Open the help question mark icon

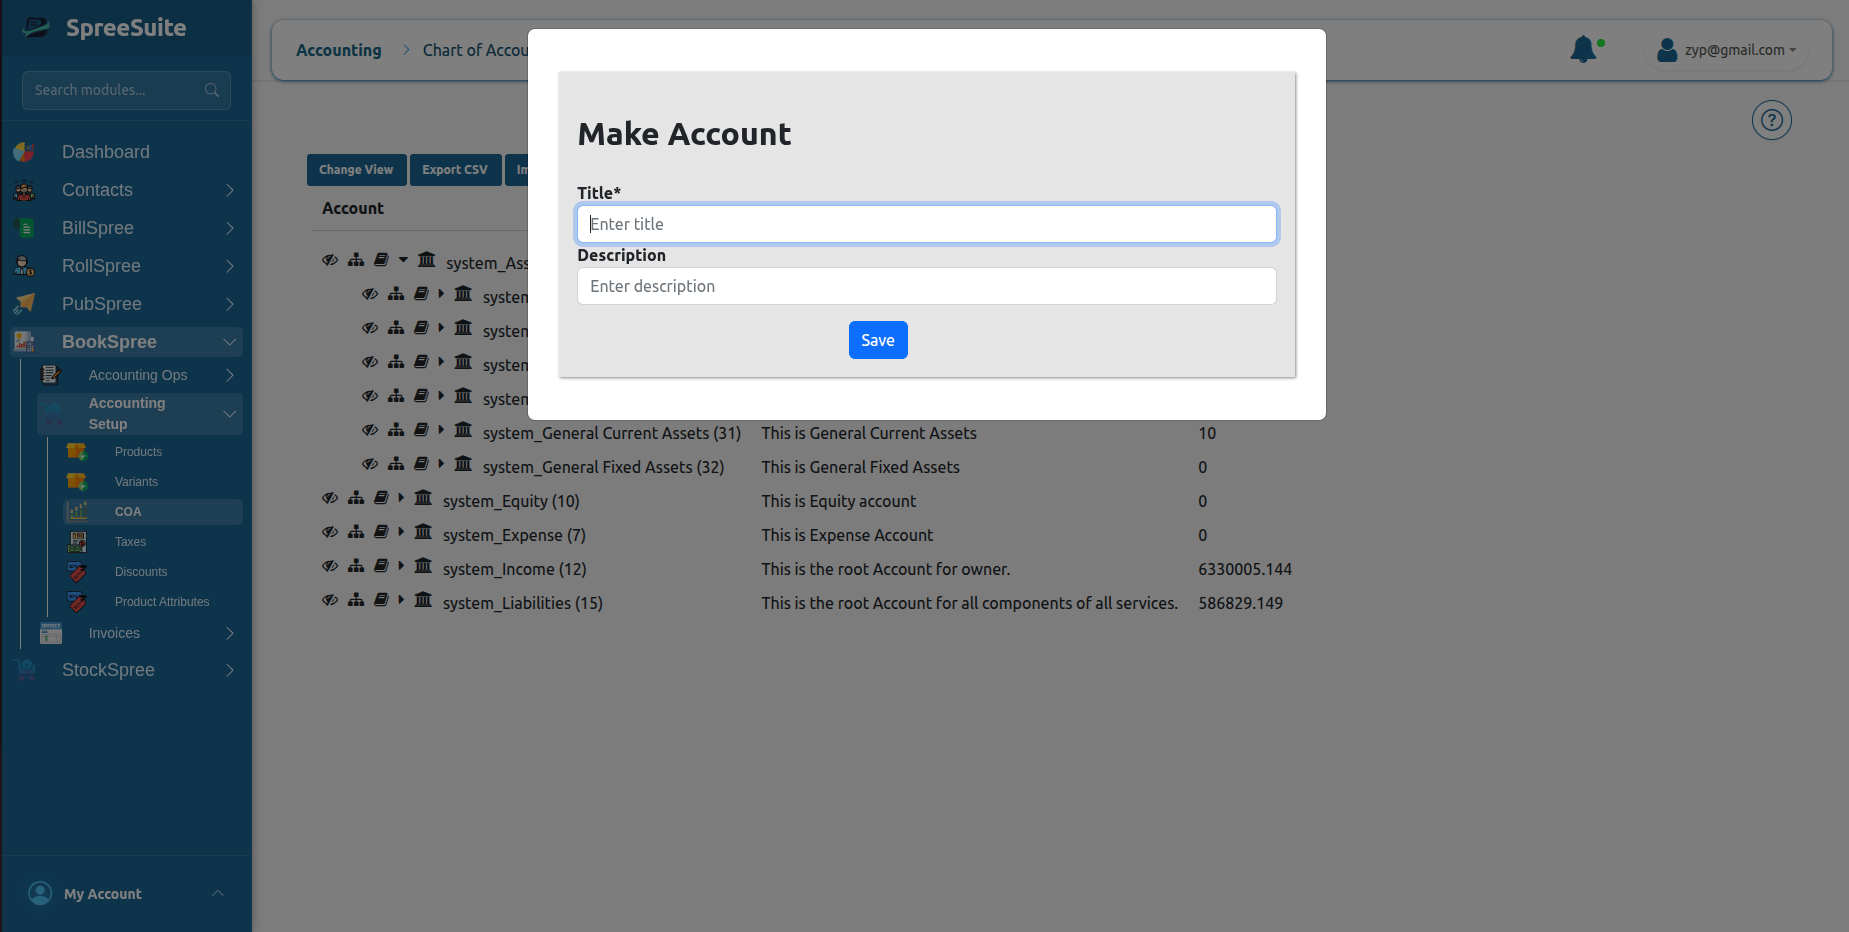pyautogui.click(x=1771, y=121)
